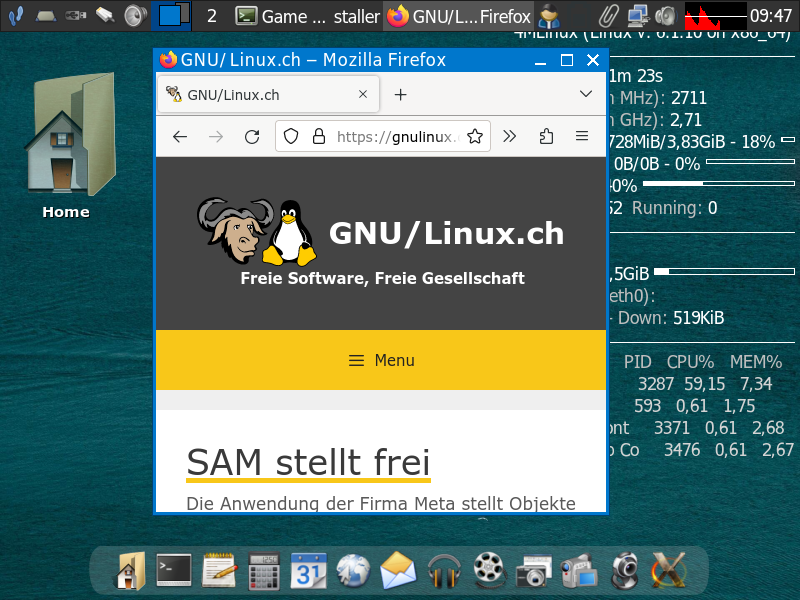Open email envelope app in dock
The height and width of the screenshot is (600, 800).
tap(398, 571)
